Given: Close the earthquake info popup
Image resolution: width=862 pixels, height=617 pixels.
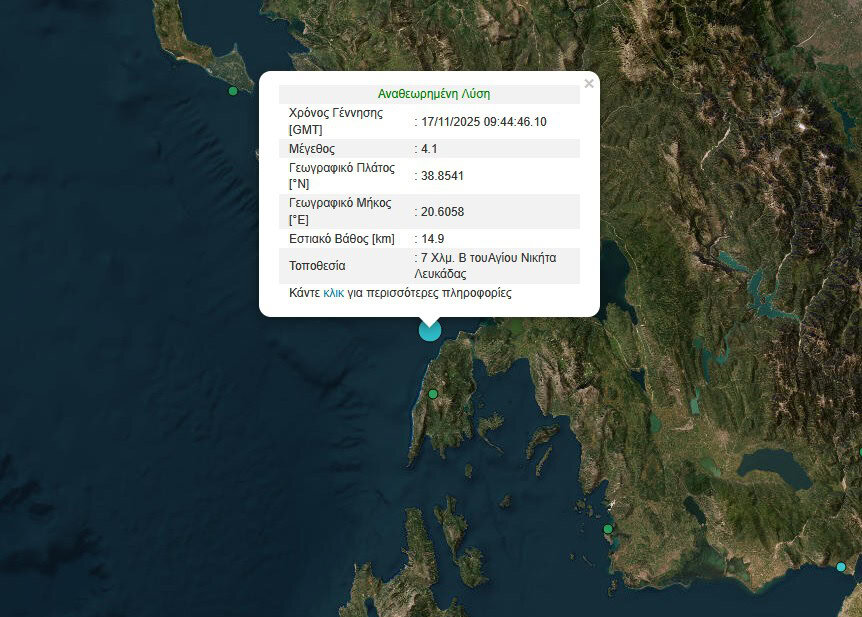Looking at the screenshot, I should pos(589,84).
